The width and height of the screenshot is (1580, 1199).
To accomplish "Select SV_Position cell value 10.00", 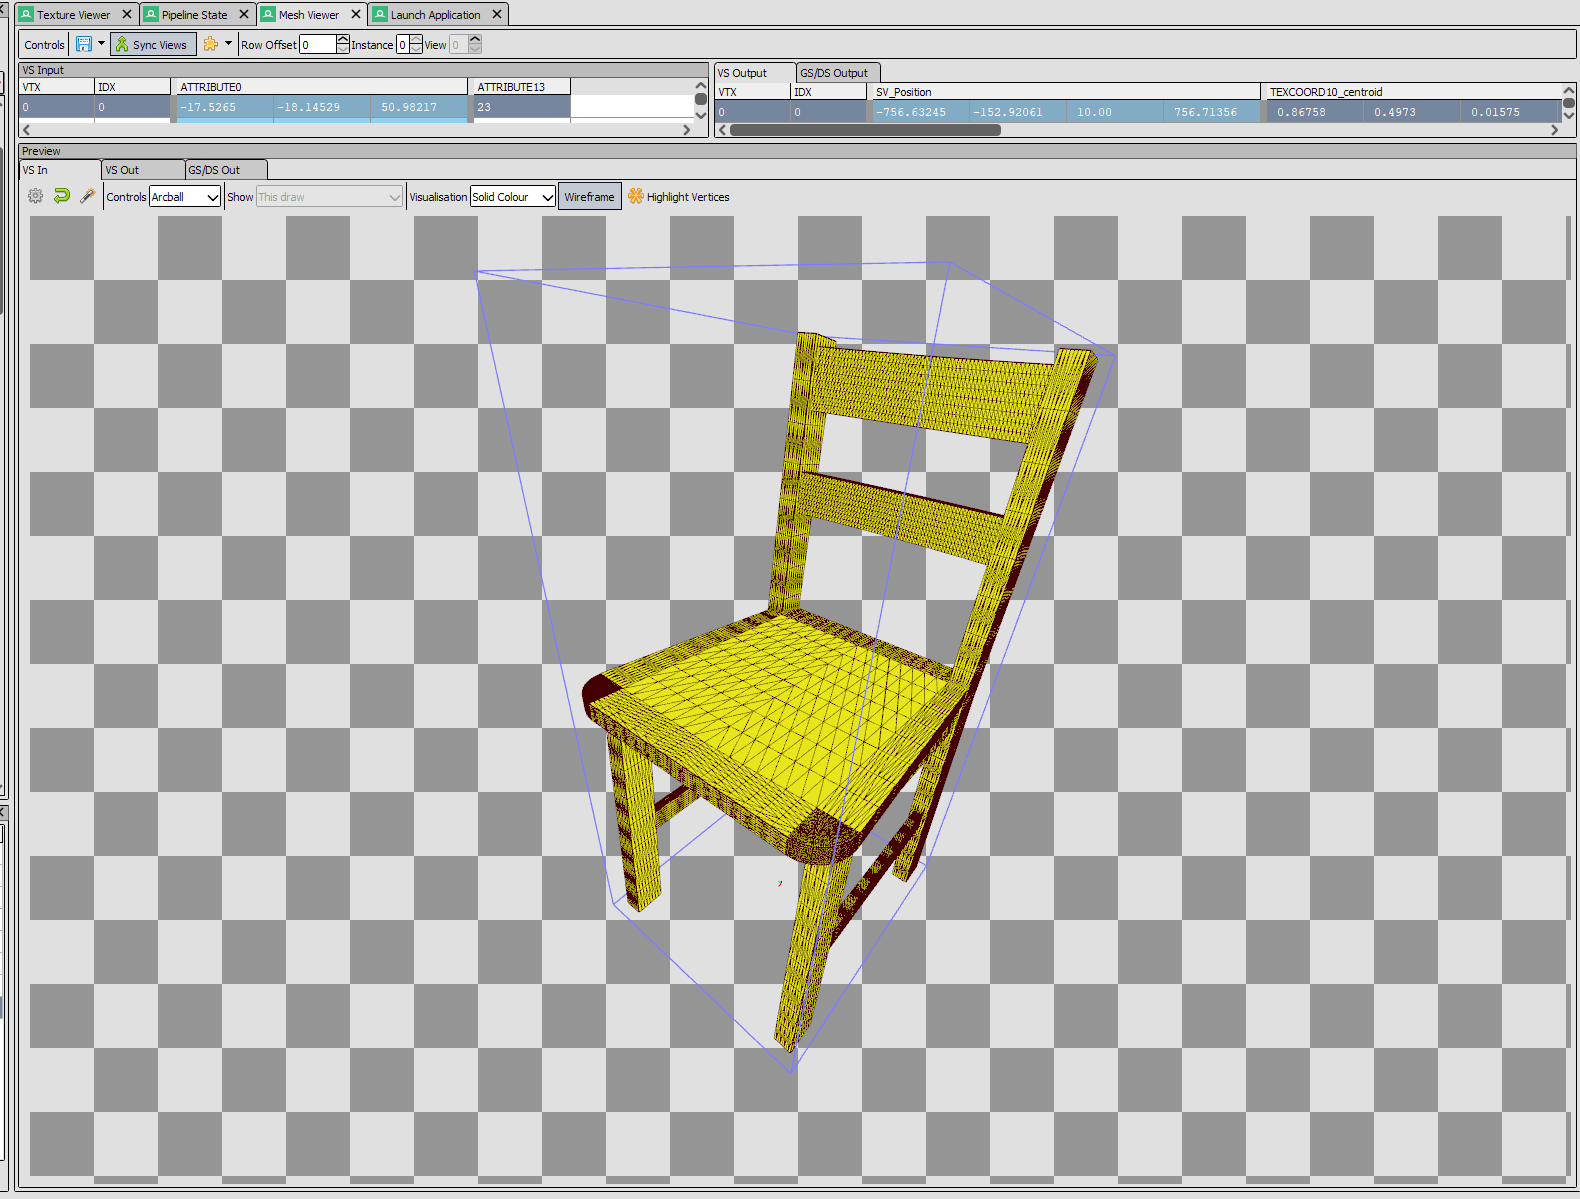I will click(x=1114, y=112).
